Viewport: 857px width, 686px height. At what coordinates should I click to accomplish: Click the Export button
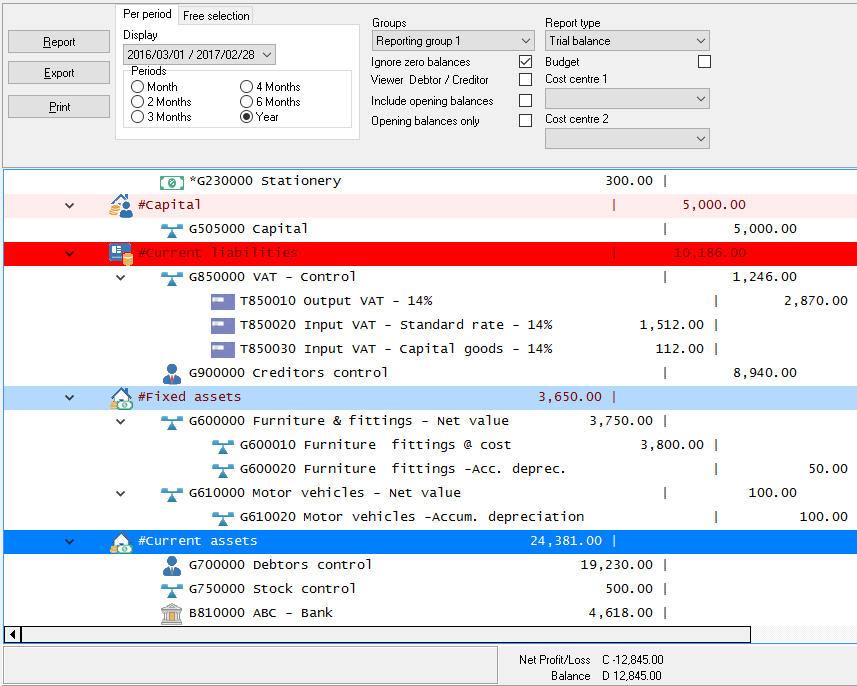coord(59,73)
